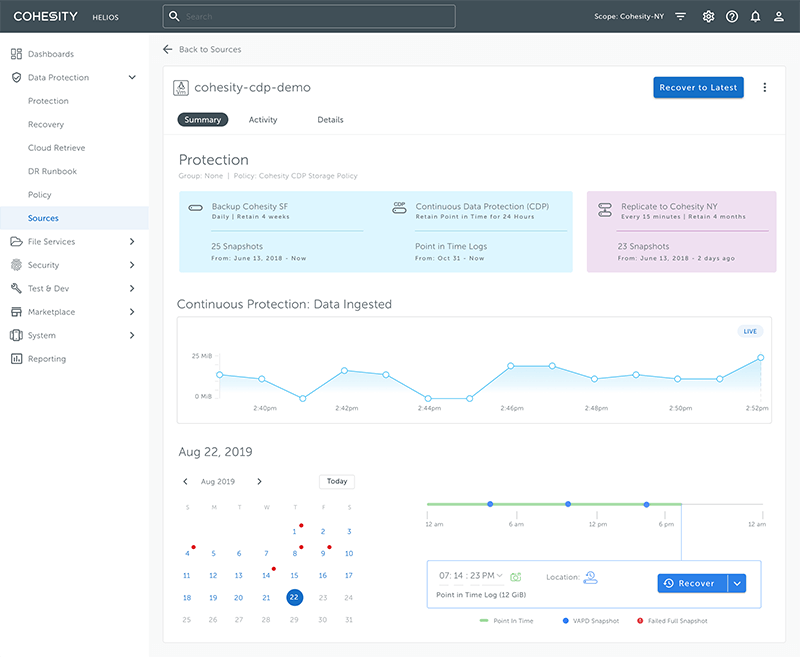This screenshot has height=657, width=800.
Task: Open the user account icon
Action: pos(779,17)
